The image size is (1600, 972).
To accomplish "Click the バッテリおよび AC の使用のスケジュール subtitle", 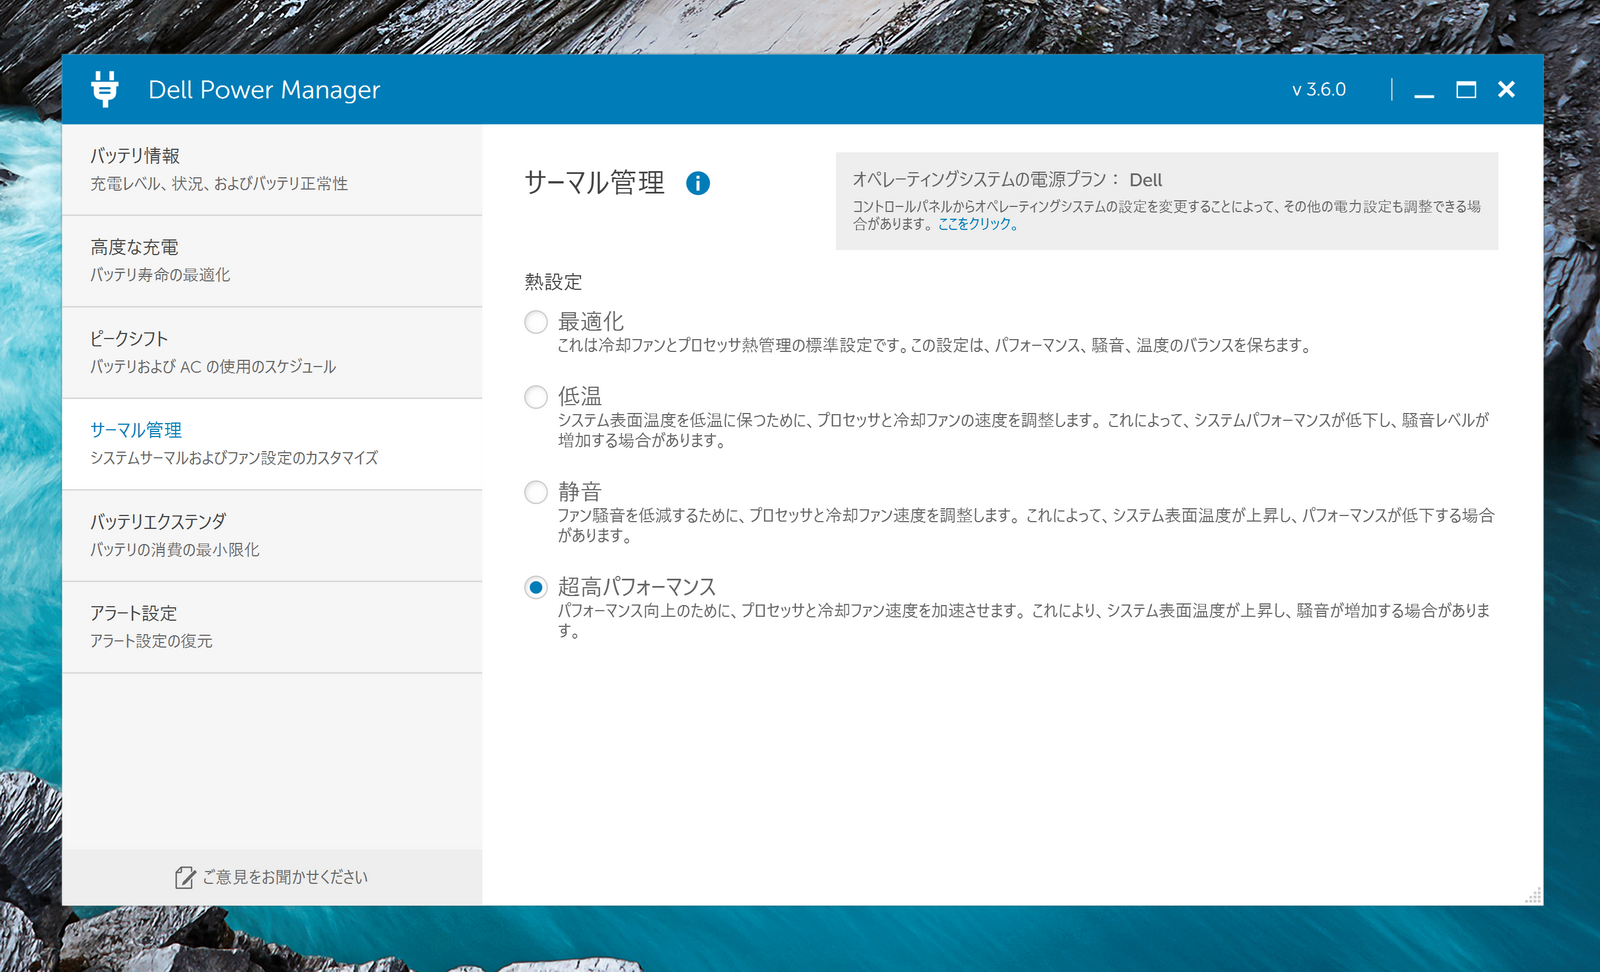I will tap(213, 367).
